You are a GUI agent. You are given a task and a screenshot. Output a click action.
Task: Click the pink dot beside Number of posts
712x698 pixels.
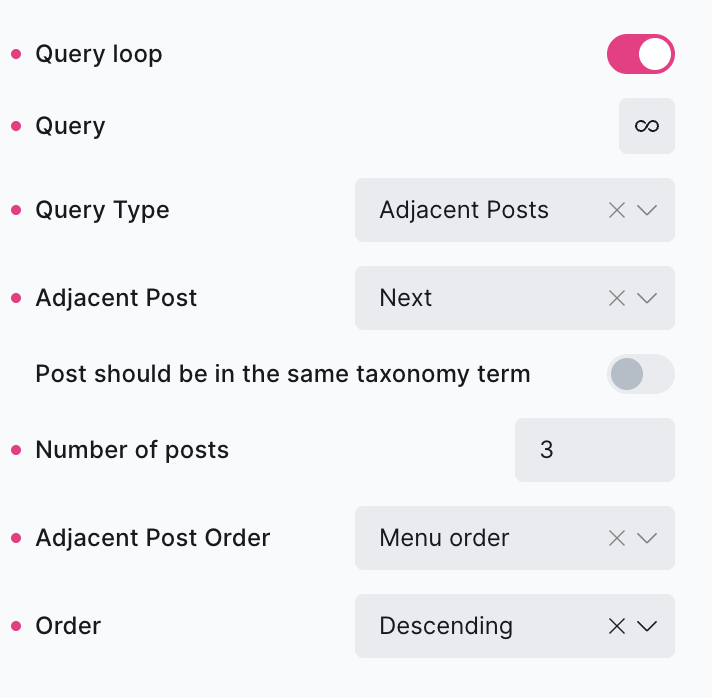(16, 450)
